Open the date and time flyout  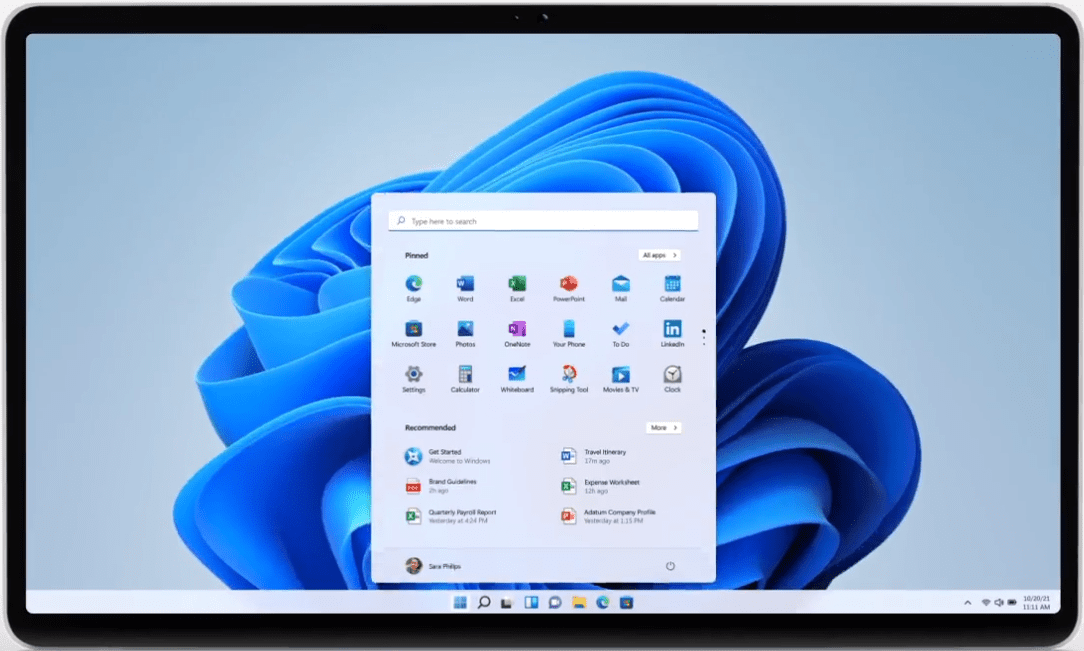(1036, 603)
